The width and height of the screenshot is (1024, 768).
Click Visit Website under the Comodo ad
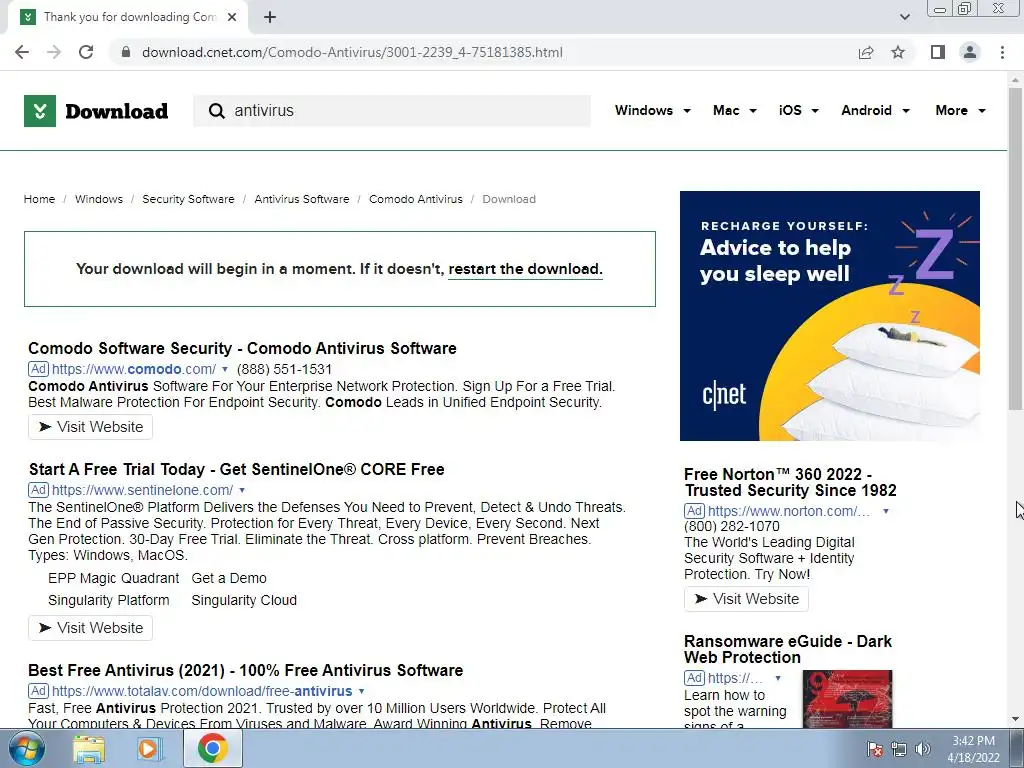(90, 427)
